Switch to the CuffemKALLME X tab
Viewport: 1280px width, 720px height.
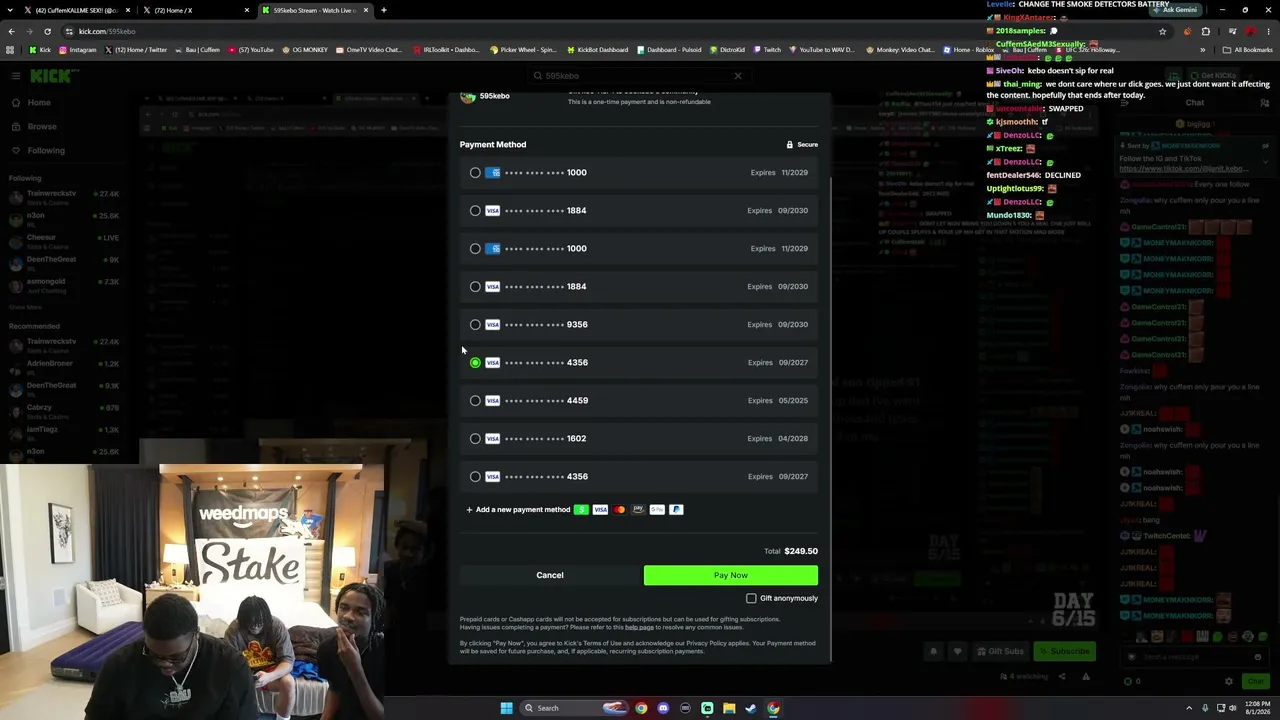pyautogui.click(x=77, y=10)
